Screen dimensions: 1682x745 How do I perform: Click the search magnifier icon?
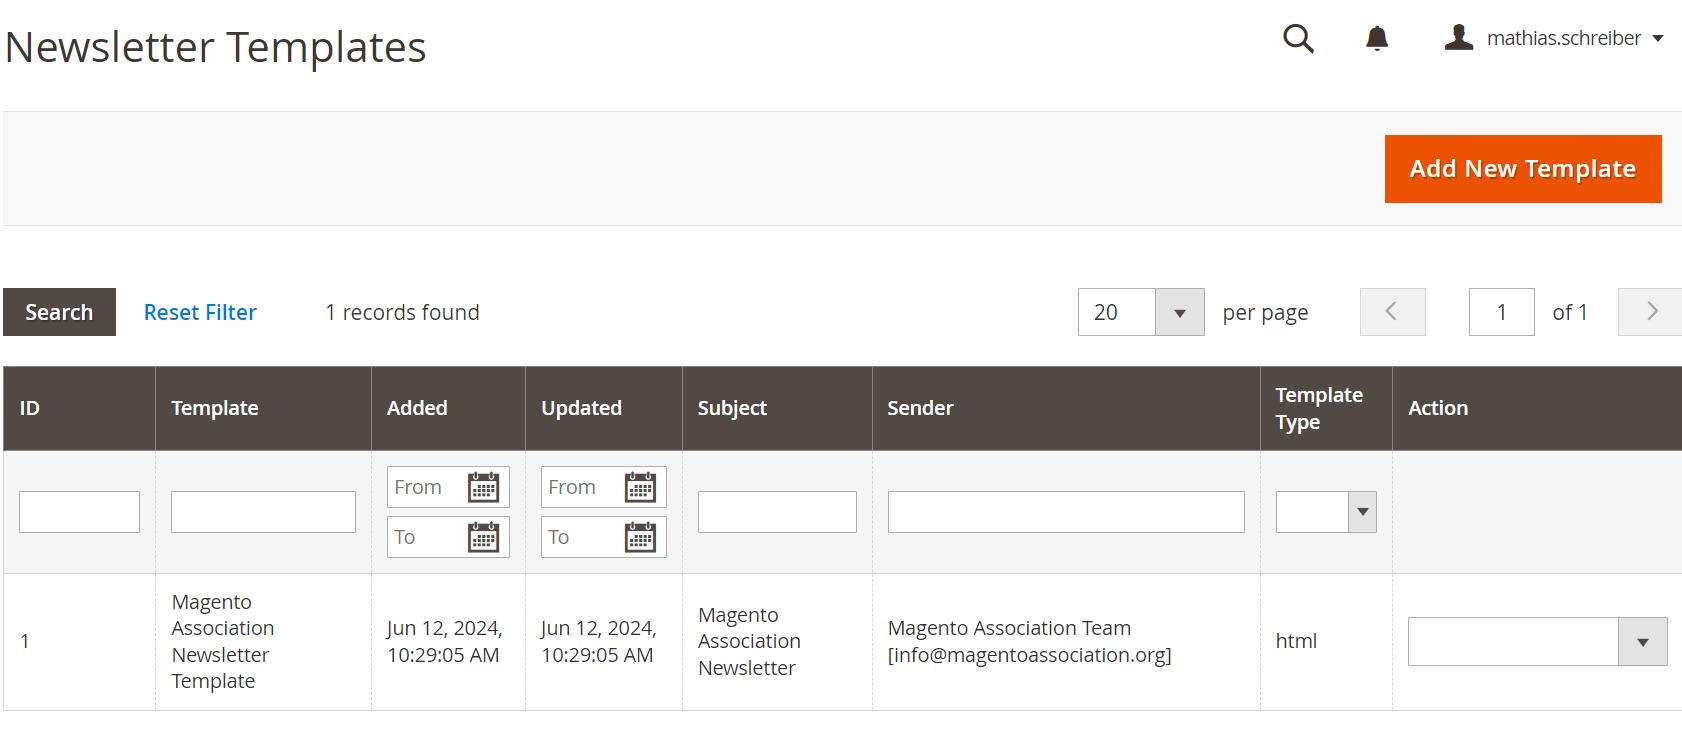click(x=1298, y=39)
